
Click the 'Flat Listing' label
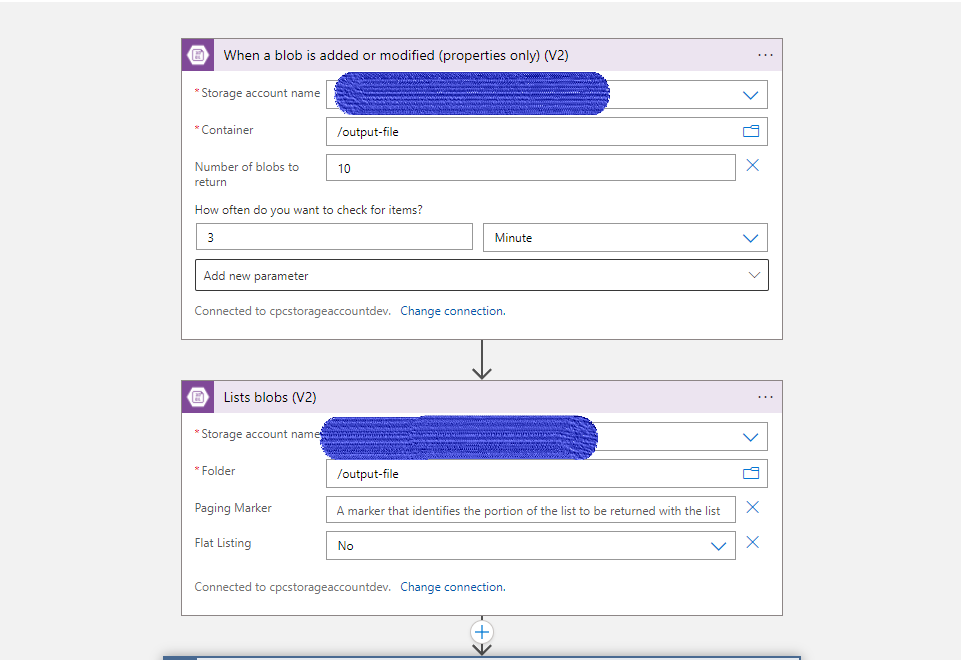[223, 543]
